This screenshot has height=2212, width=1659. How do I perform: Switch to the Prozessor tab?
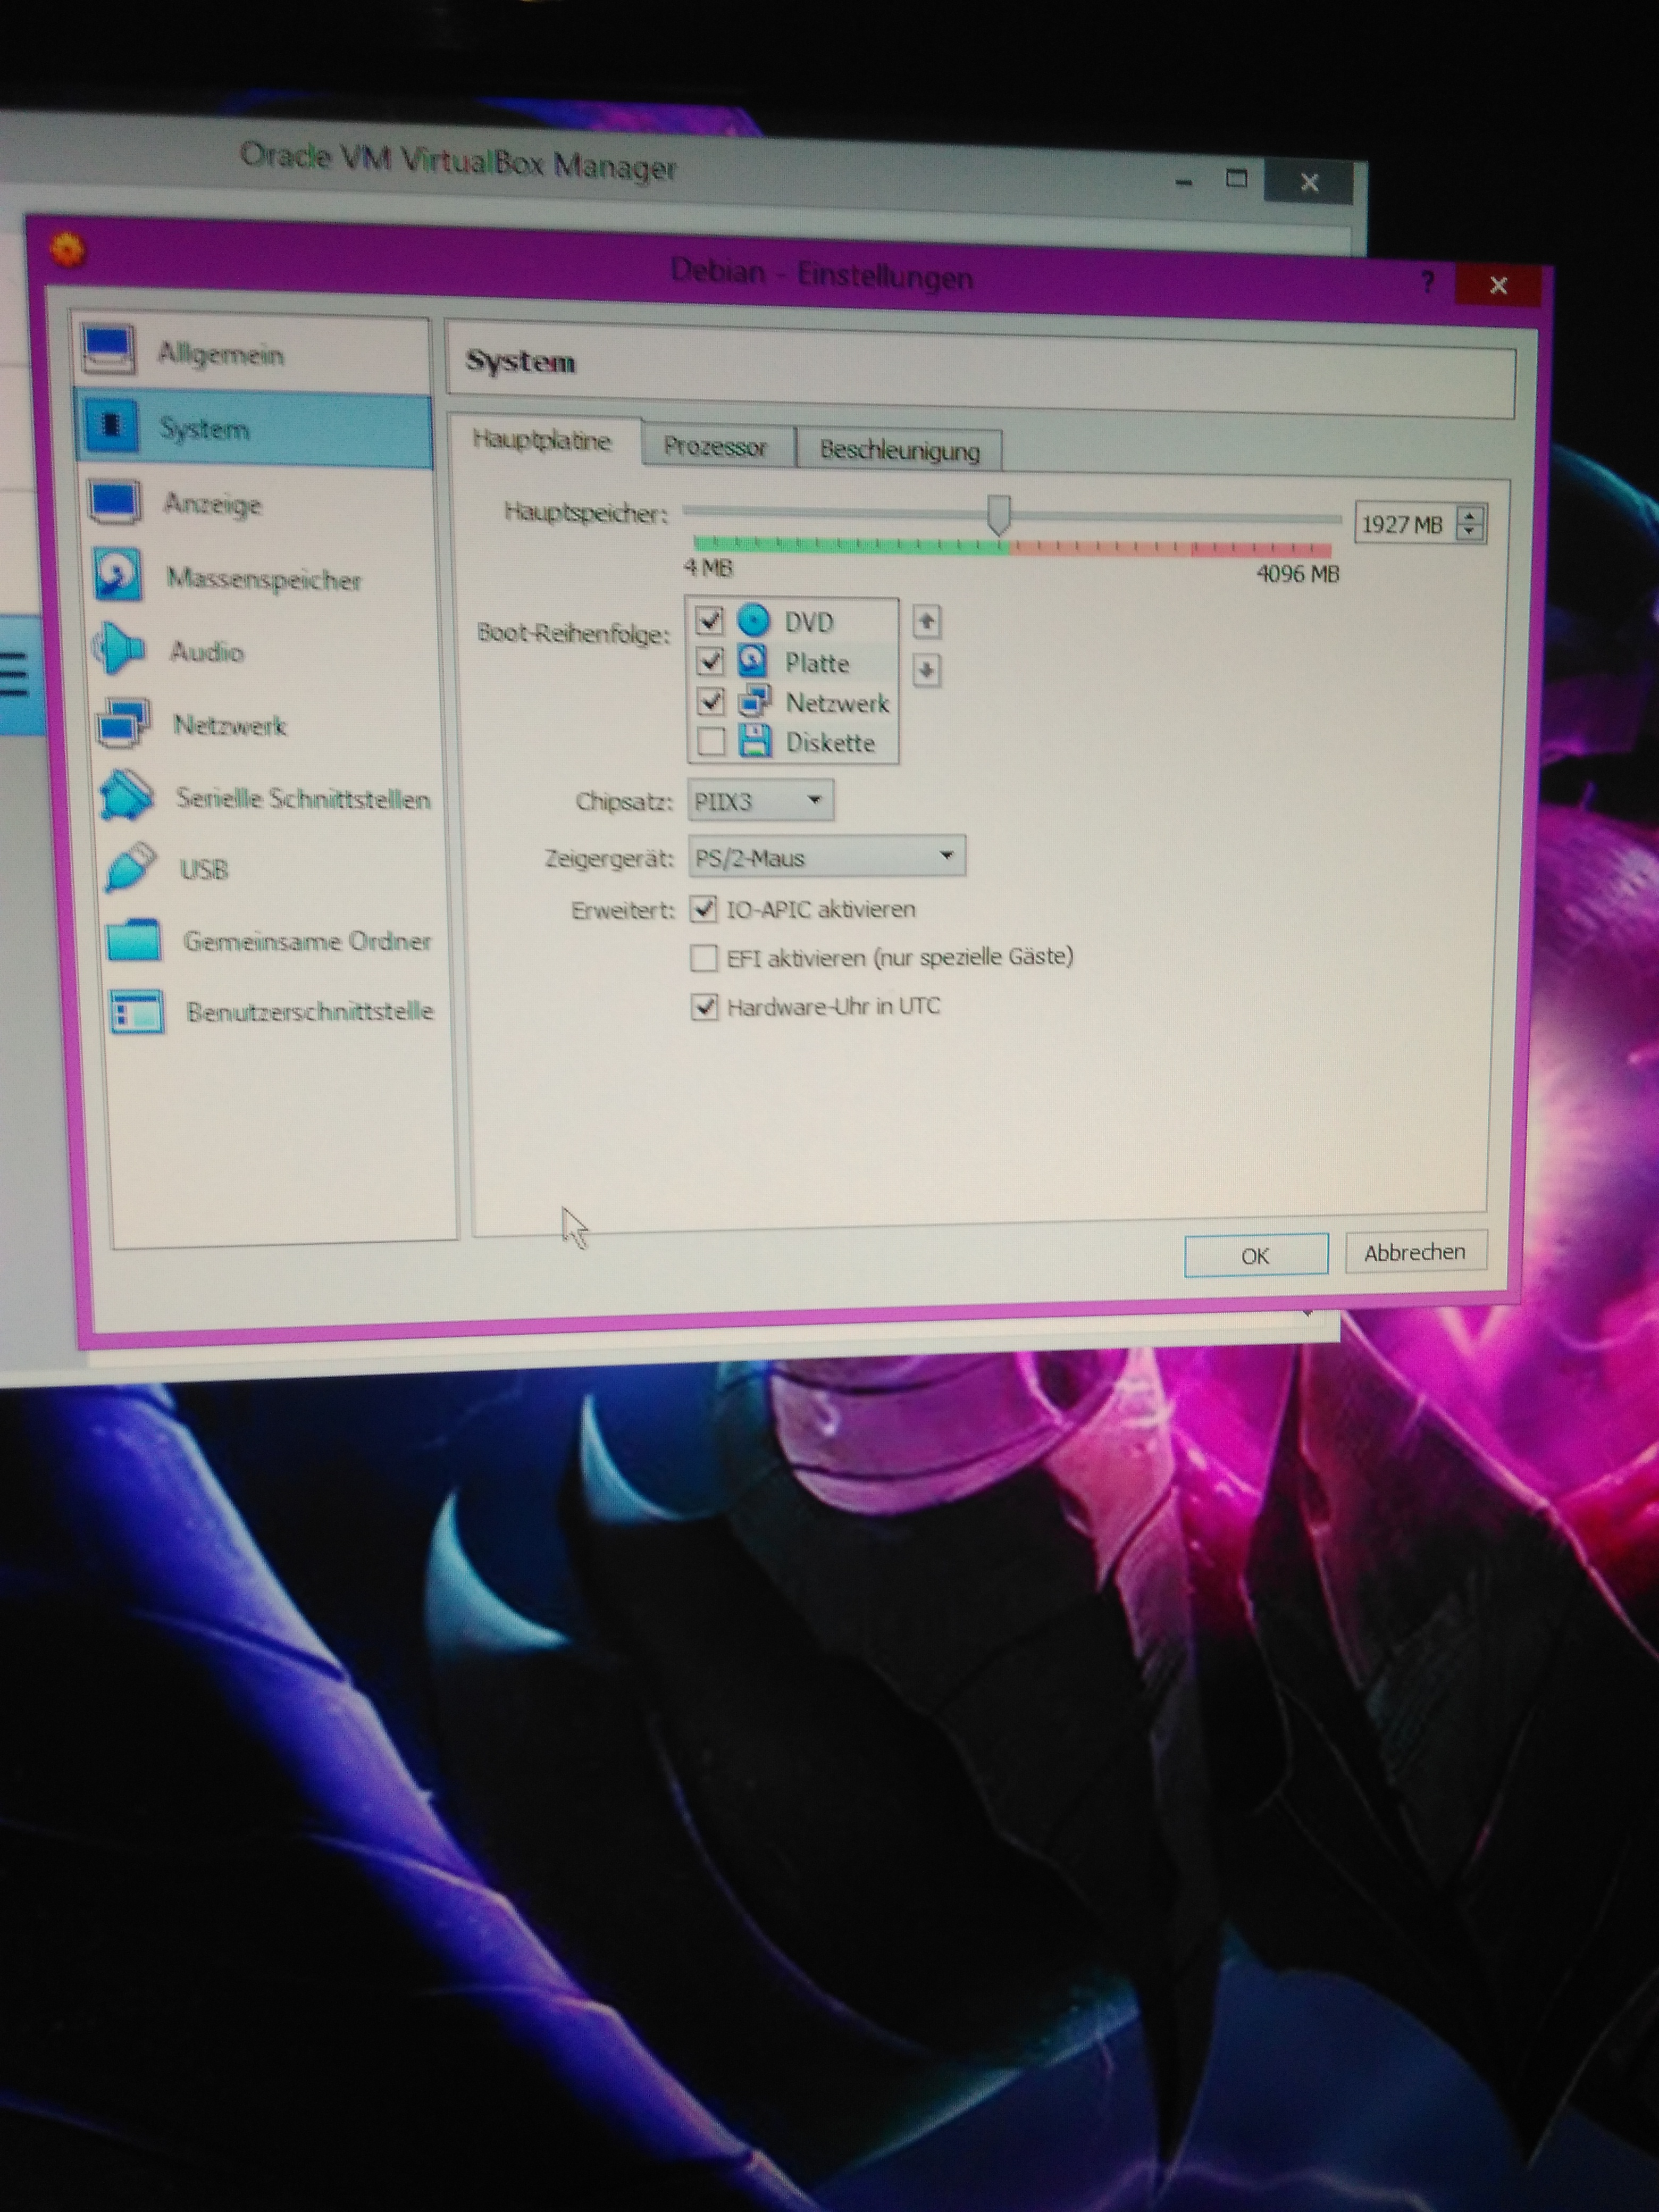[715, 447]
